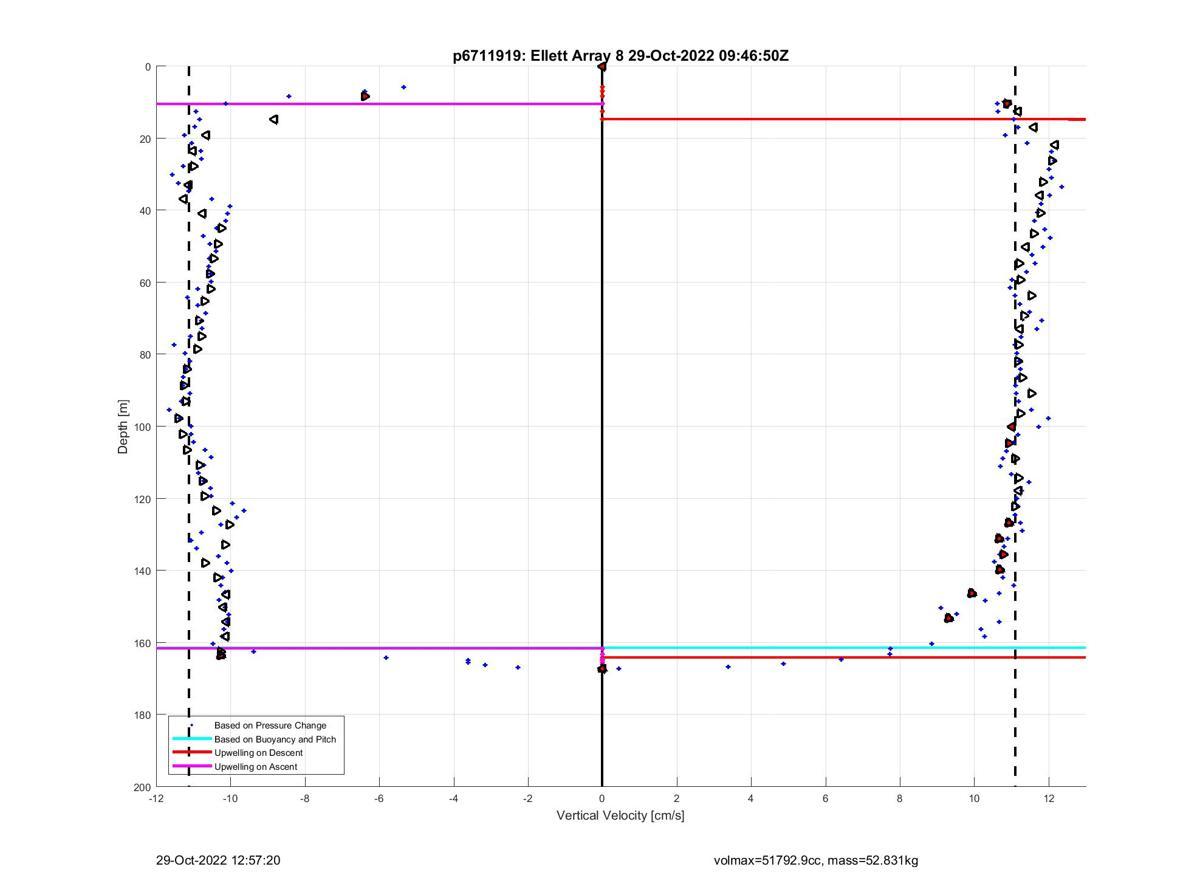Click the depth tick label 140
The width and height of the screenshot is (1200, 885).
pyautogui.click(x=141, y=571)
